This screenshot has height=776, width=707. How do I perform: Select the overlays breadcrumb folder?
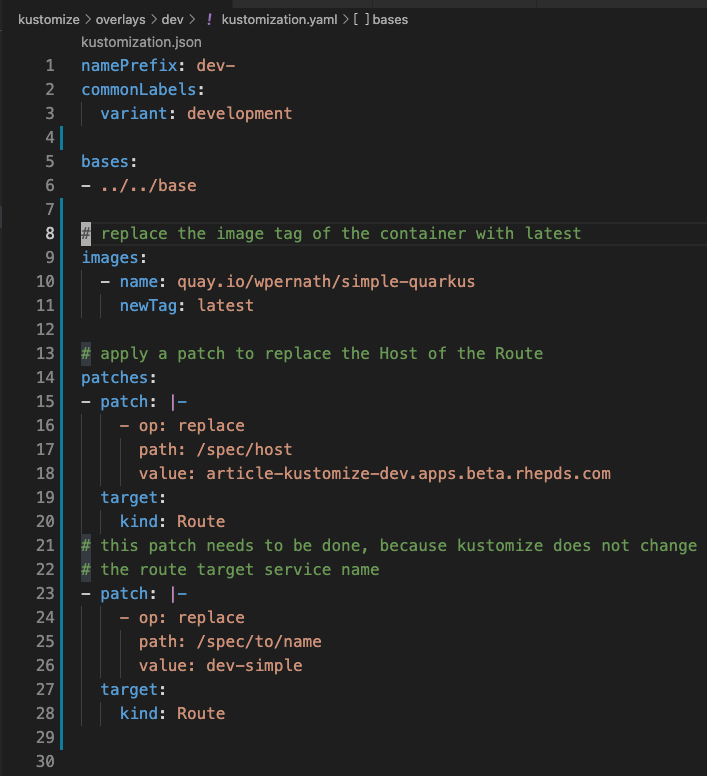pos(120,20)
